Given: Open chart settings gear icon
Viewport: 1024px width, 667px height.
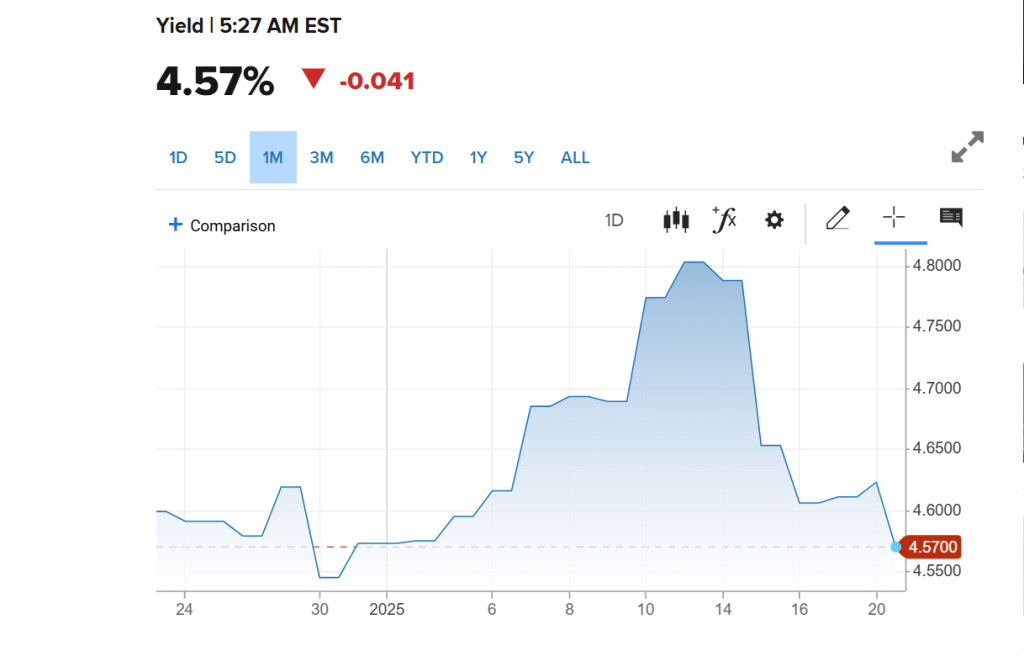Looking at the screenshot, I should [x=774, y=220].
